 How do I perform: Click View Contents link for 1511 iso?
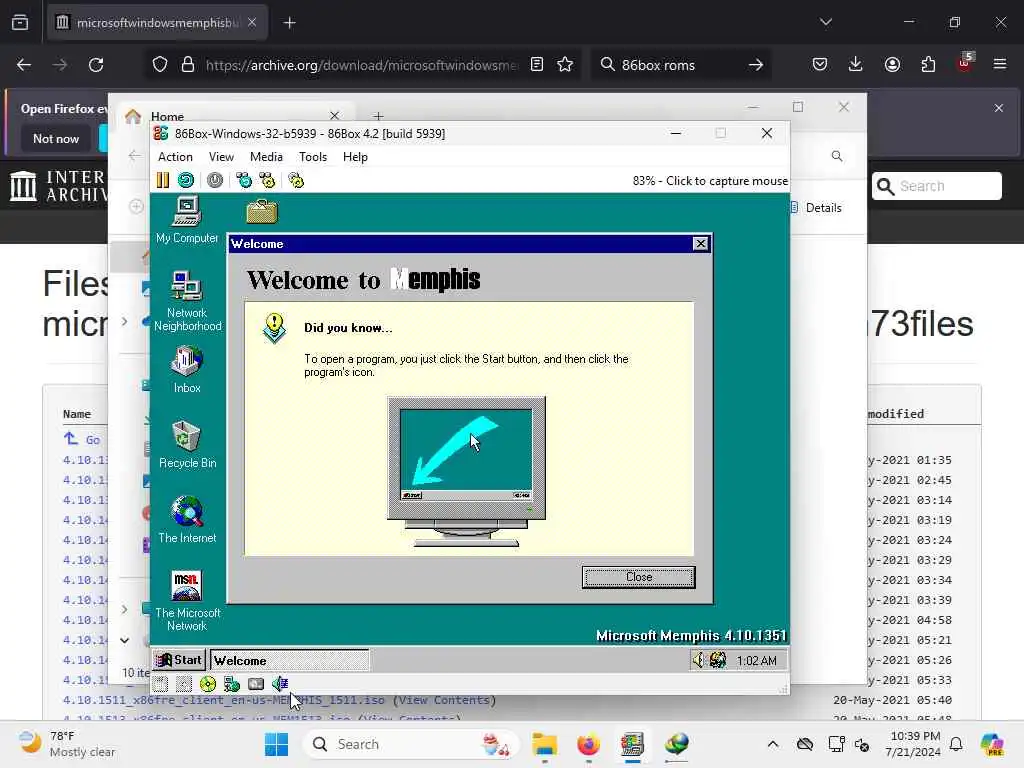(x=444, y=699)
